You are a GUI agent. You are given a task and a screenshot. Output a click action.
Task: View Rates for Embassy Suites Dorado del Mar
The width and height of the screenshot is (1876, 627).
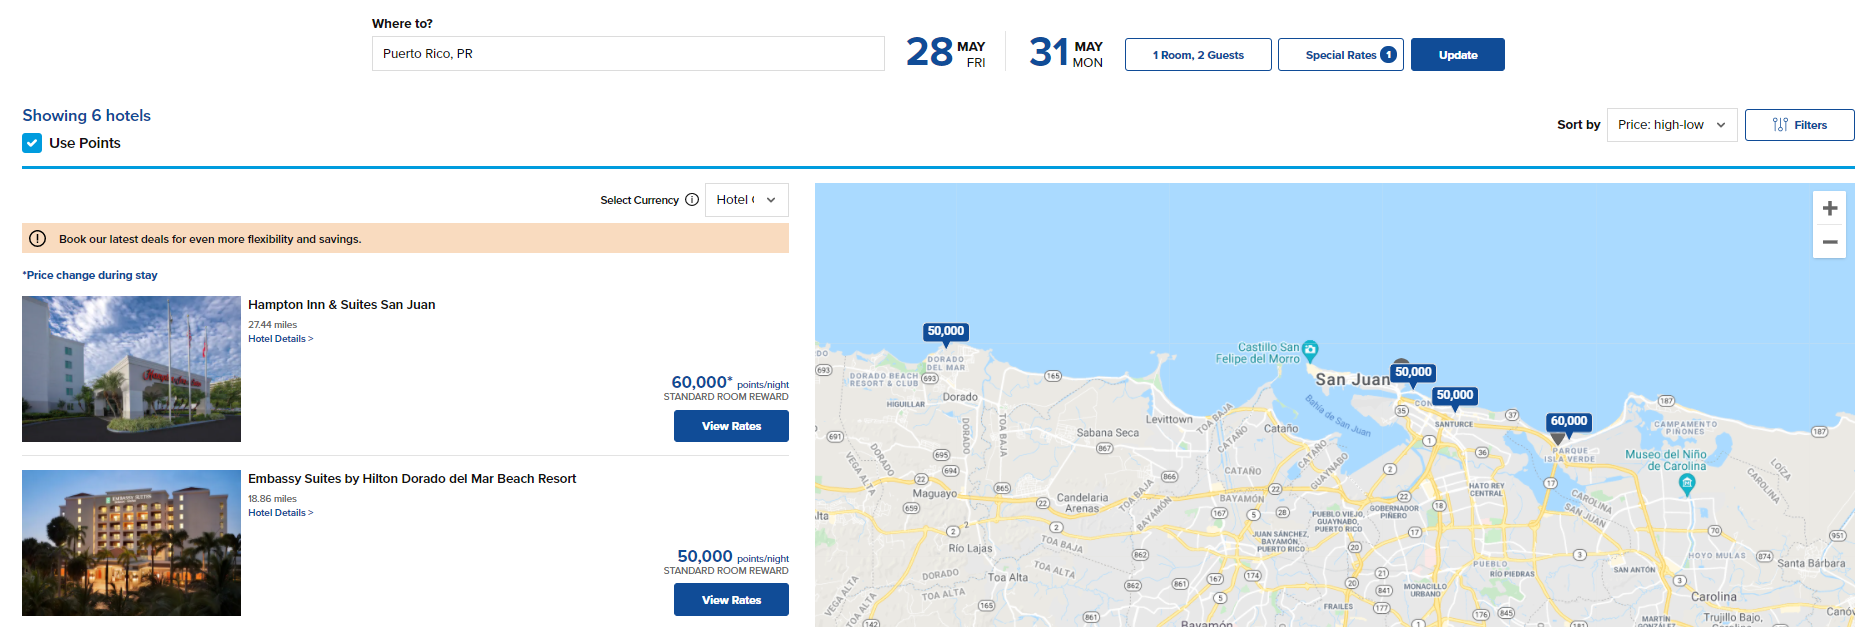coord(731,600)
